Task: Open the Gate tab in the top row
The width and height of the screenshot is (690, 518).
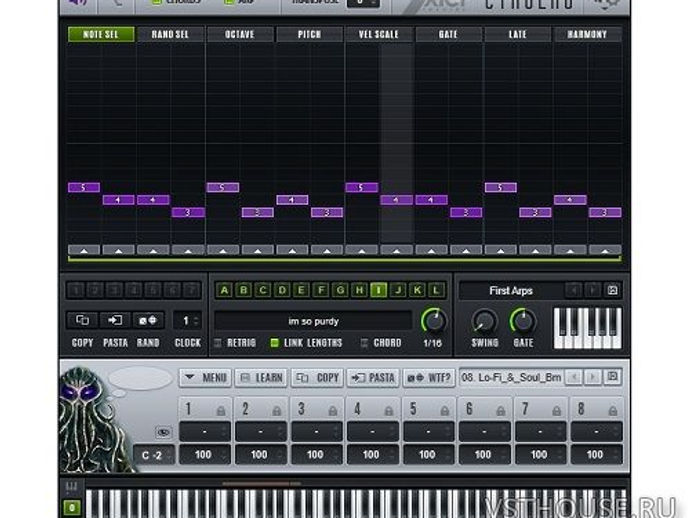Action: pos(448,34)
